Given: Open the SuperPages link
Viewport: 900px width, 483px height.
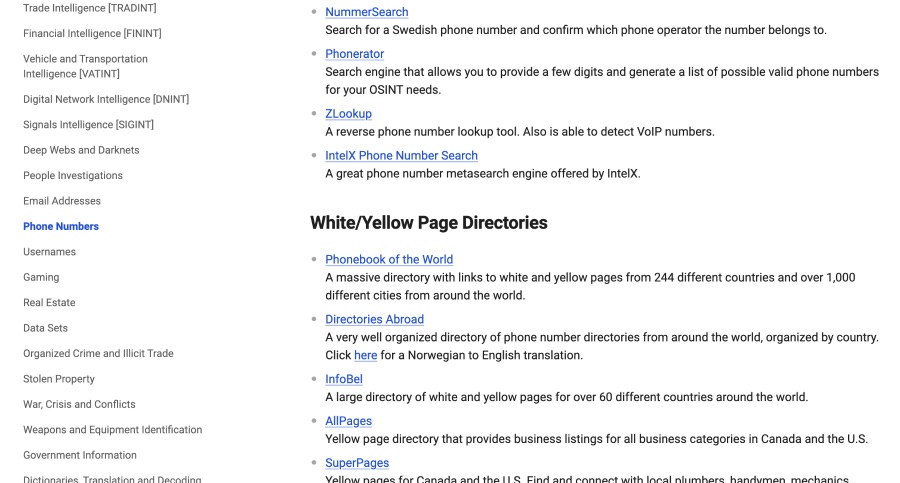Looking at the screenshot, I should click(357, 463).
